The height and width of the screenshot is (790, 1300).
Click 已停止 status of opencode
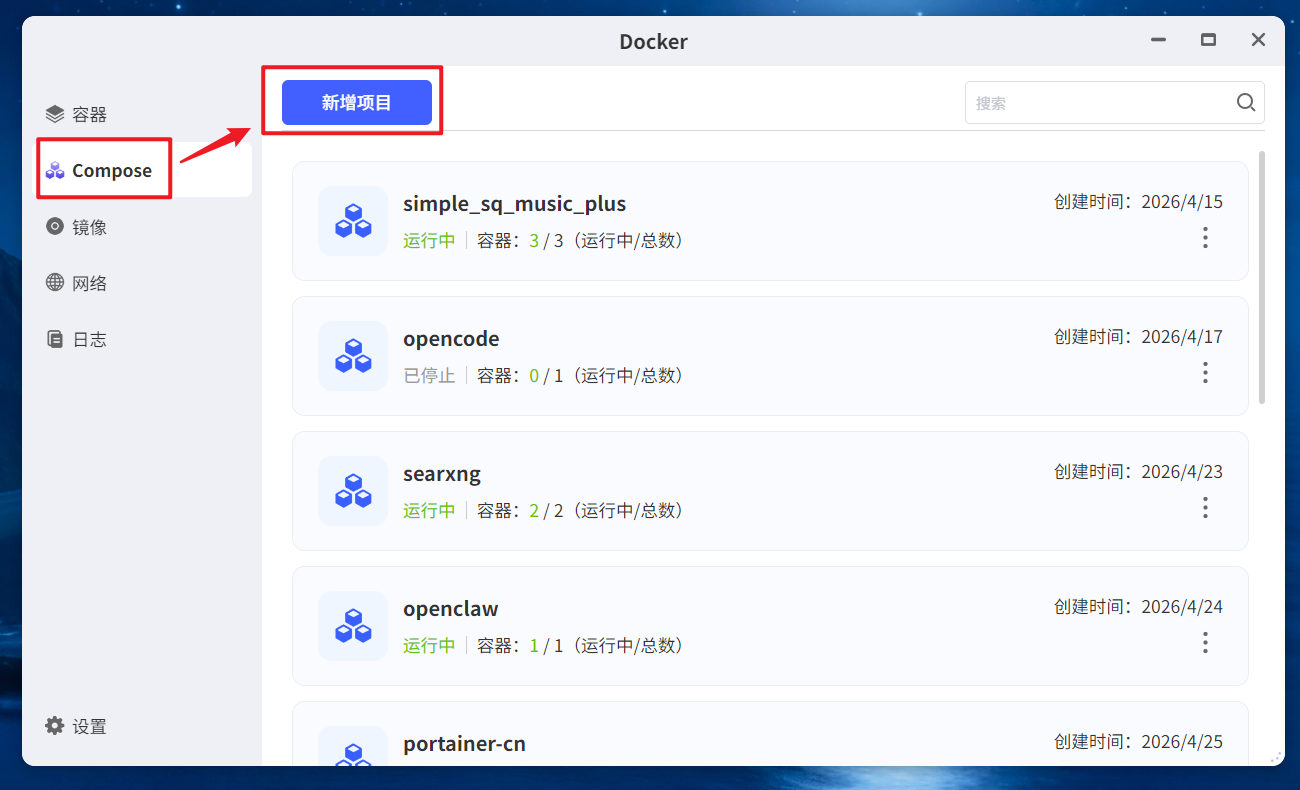429,375
